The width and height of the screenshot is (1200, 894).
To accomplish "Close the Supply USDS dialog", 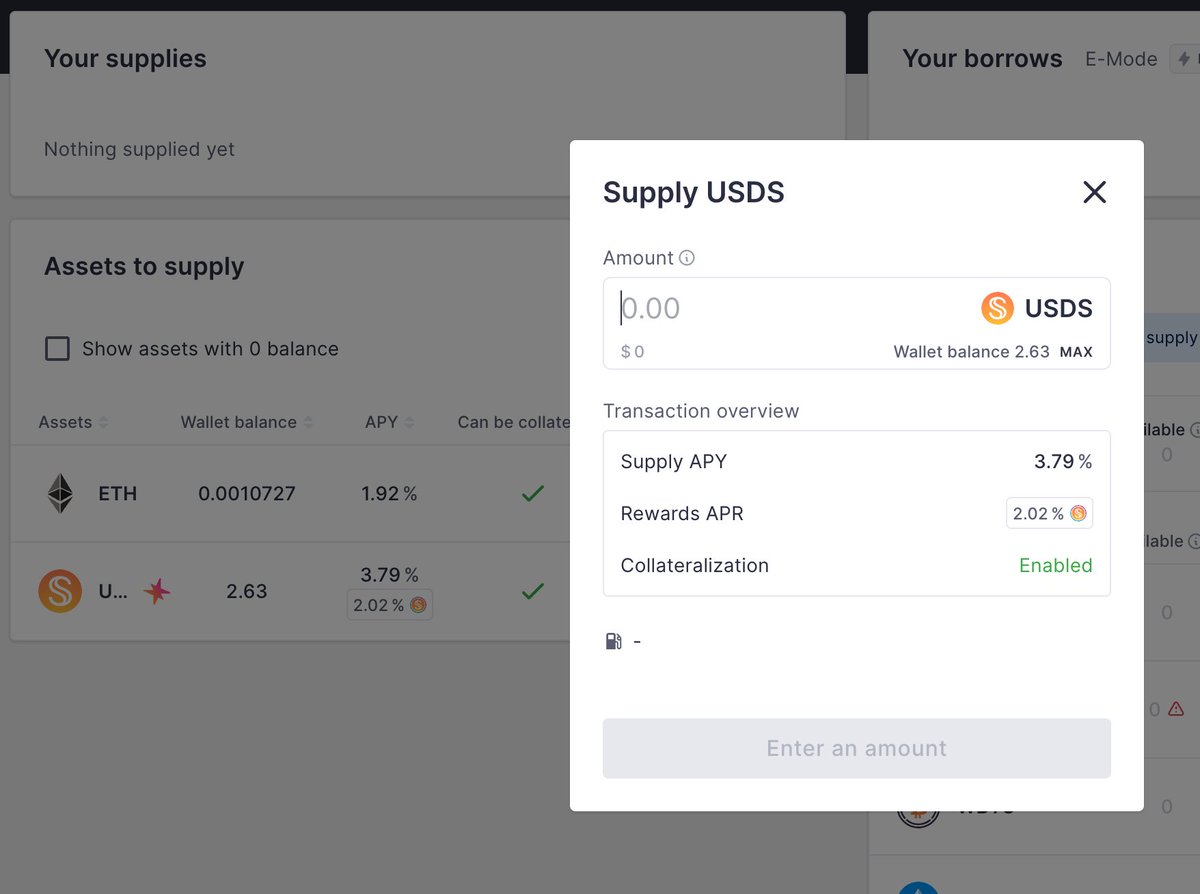I will pos(1094,192).
